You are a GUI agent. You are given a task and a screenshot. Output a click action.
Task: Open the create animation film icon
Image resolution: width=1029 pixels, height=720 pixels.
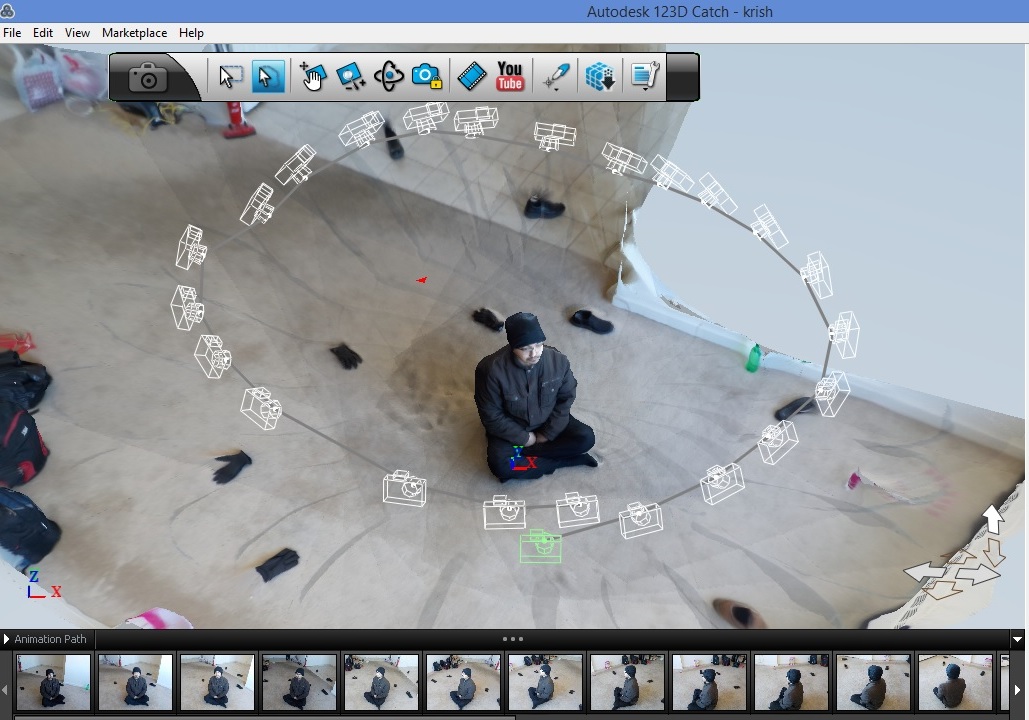click(x=471, y=77)
